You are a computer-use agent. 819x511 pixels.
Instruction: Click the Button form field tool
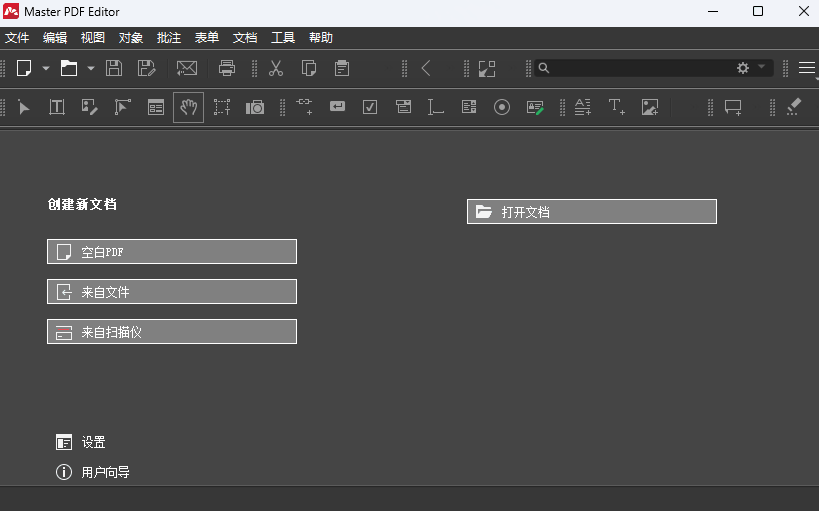337,107
